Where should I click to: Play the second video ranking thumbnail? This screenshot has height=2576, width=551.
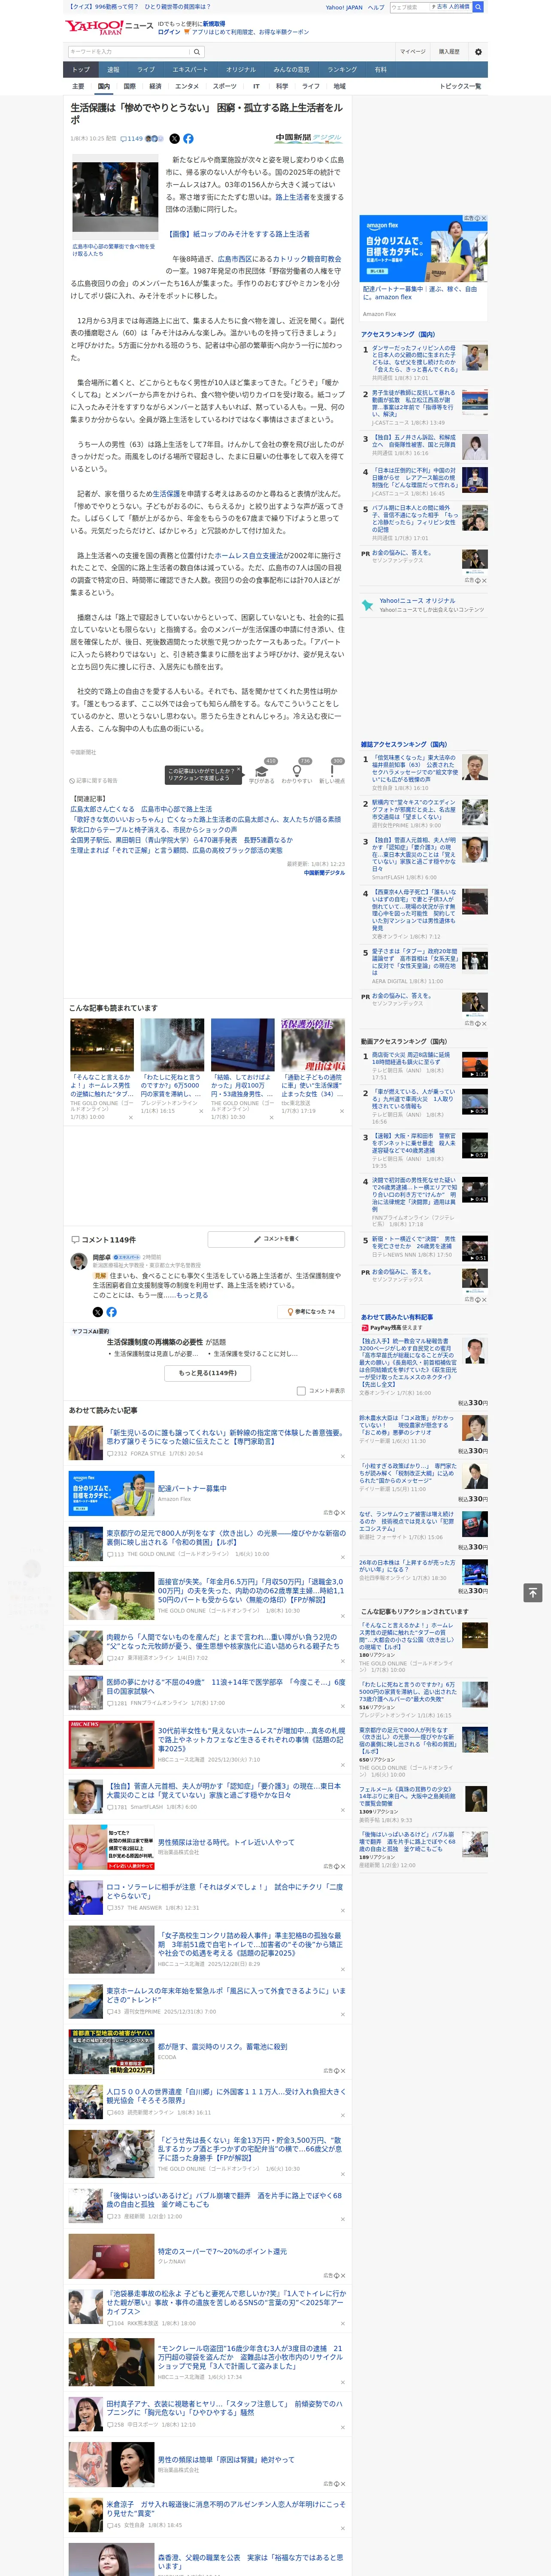[475, 1102]
